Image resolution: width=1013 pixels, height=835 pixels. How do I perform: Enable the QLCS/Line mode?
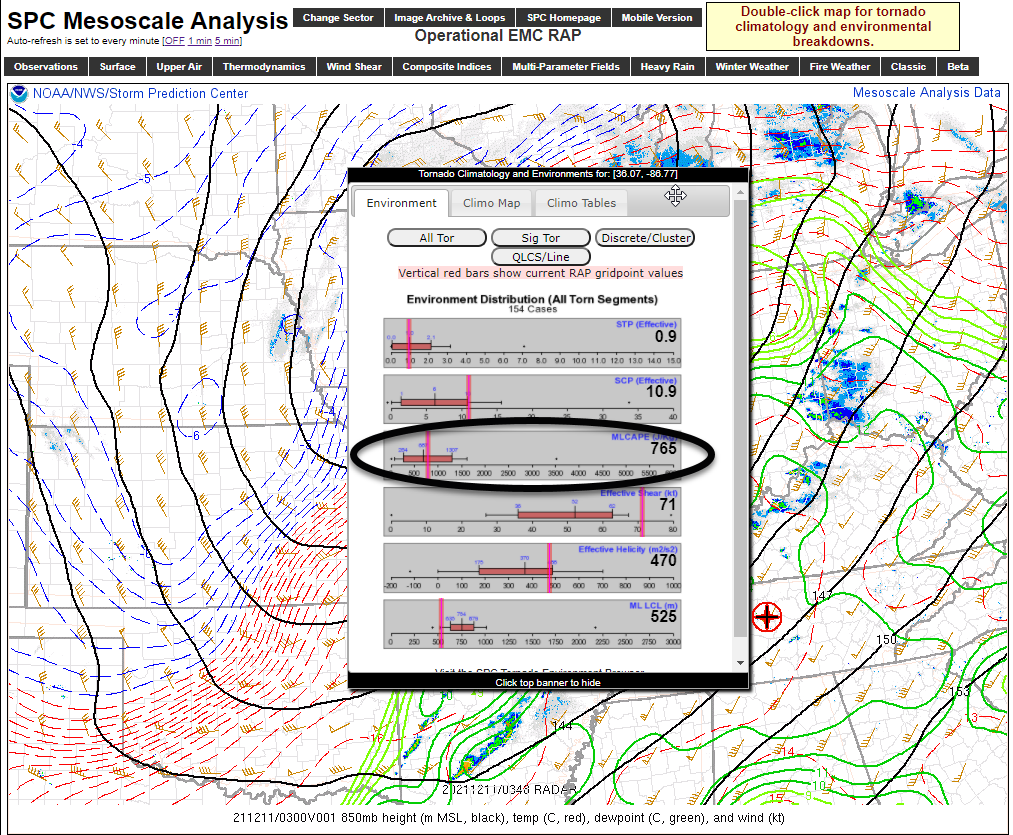tap(540, 257)
